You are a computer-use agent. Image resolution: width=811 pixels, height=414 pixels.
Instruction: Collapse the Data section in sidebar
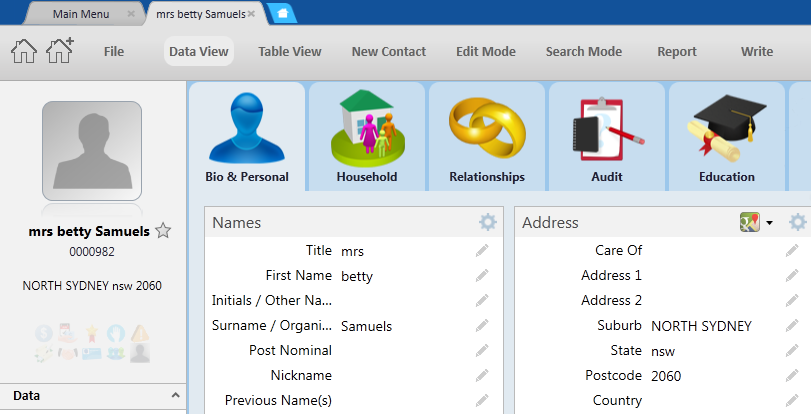tap(175, 396)
